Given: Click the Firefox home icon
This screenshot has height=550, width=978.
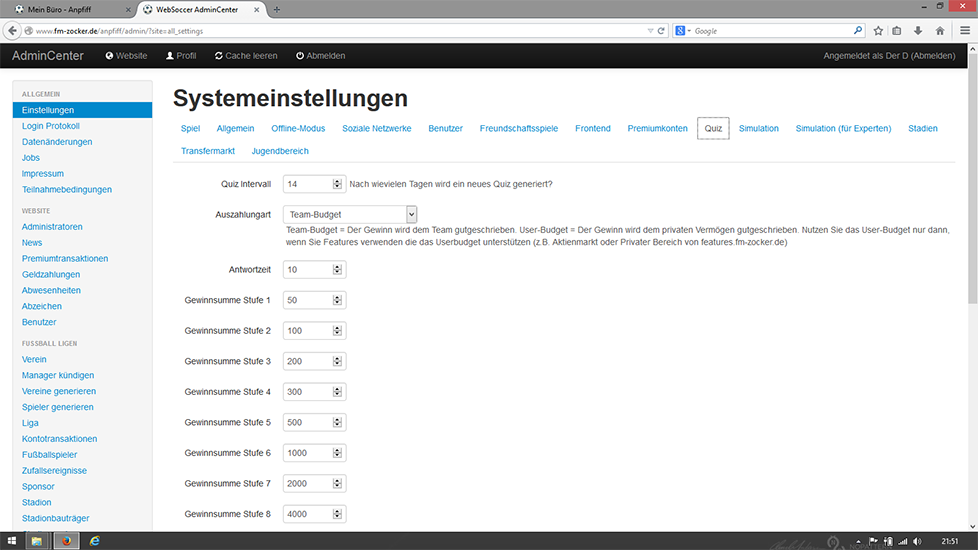Looking at the screenshot, I should [x=939, y=31].
